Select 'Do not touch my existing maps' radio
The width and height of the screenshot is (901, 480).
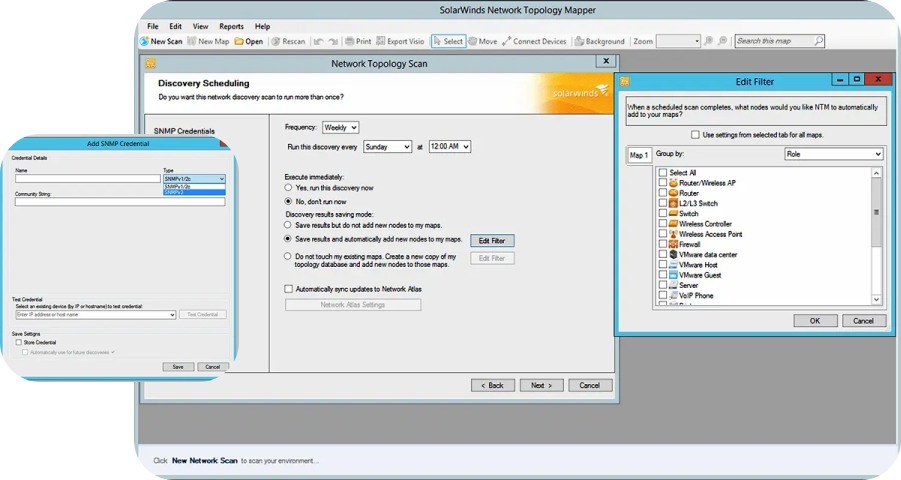pyautogui.click(x=288, y=256)
